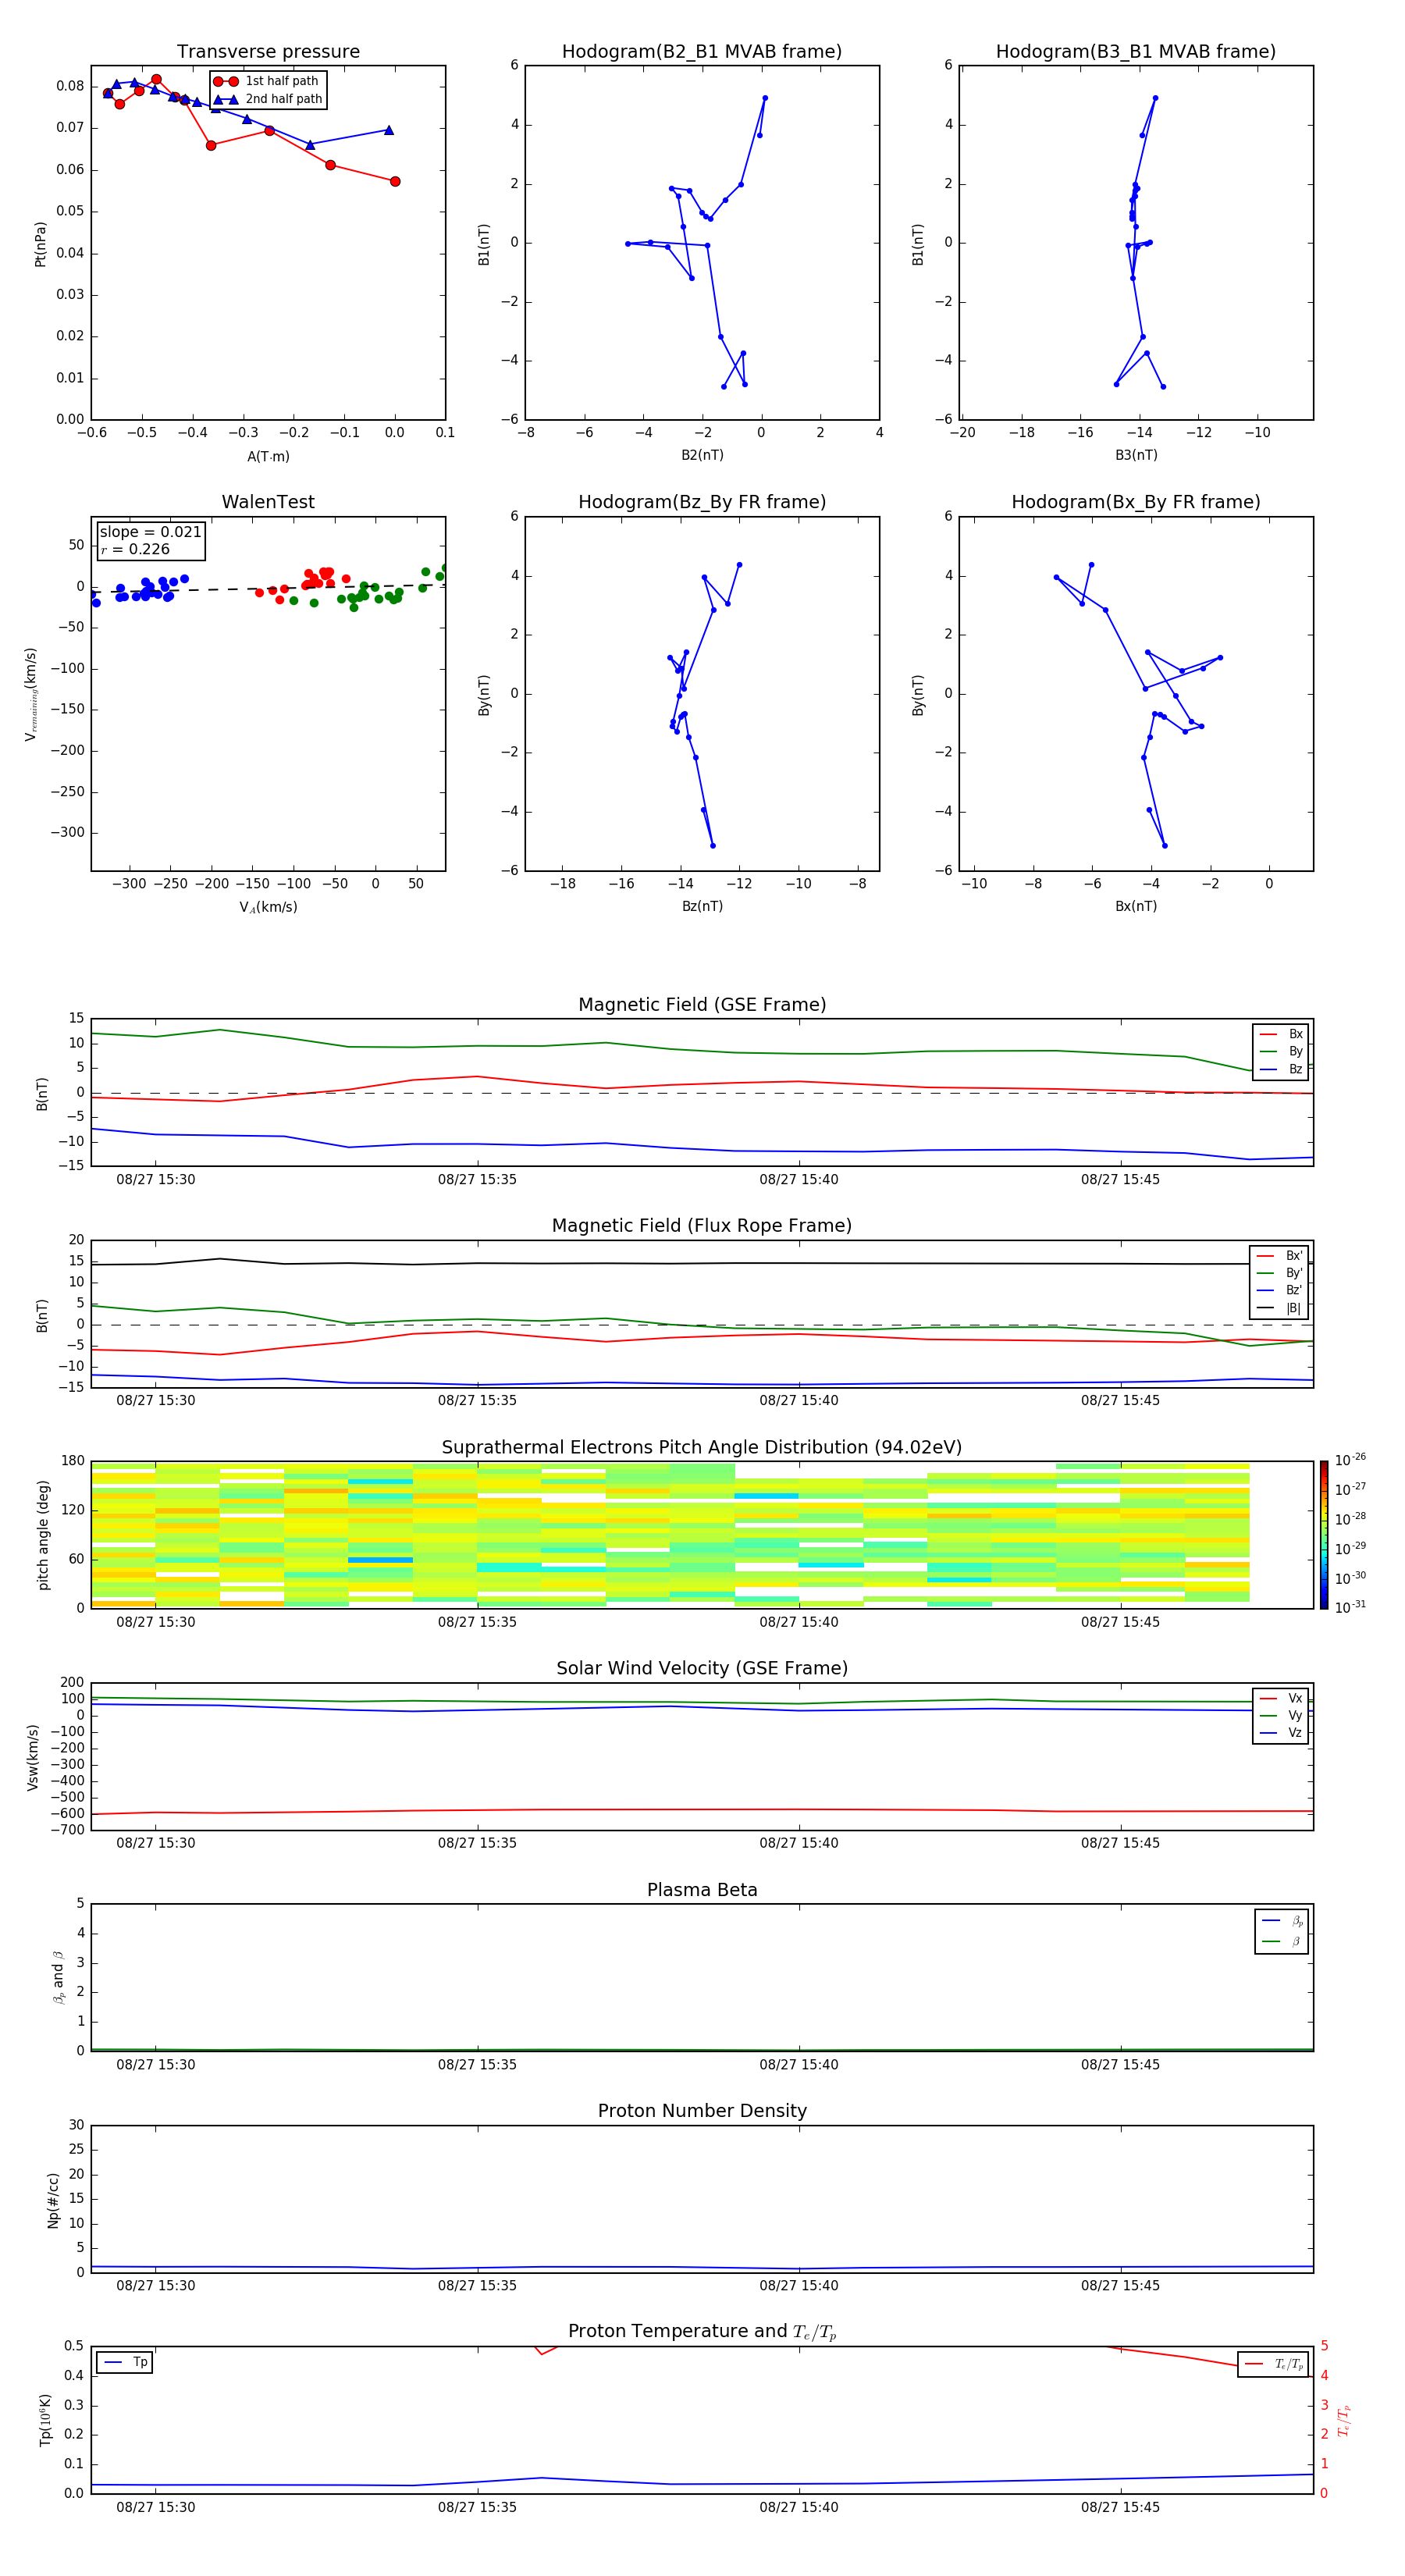Click By legend entry in GSE magnetic field
The height and width of the screenshot is (2576, 1405).
tap(1282, 1051)
